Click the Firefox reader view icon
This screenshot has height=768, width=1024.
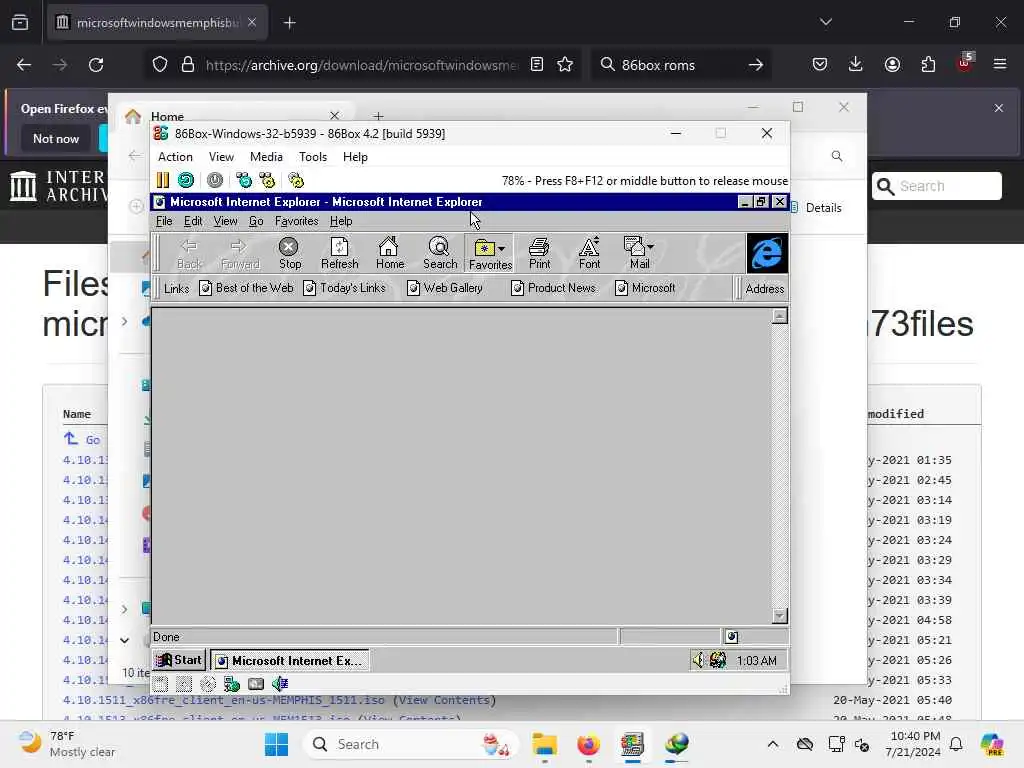point(537,65)
